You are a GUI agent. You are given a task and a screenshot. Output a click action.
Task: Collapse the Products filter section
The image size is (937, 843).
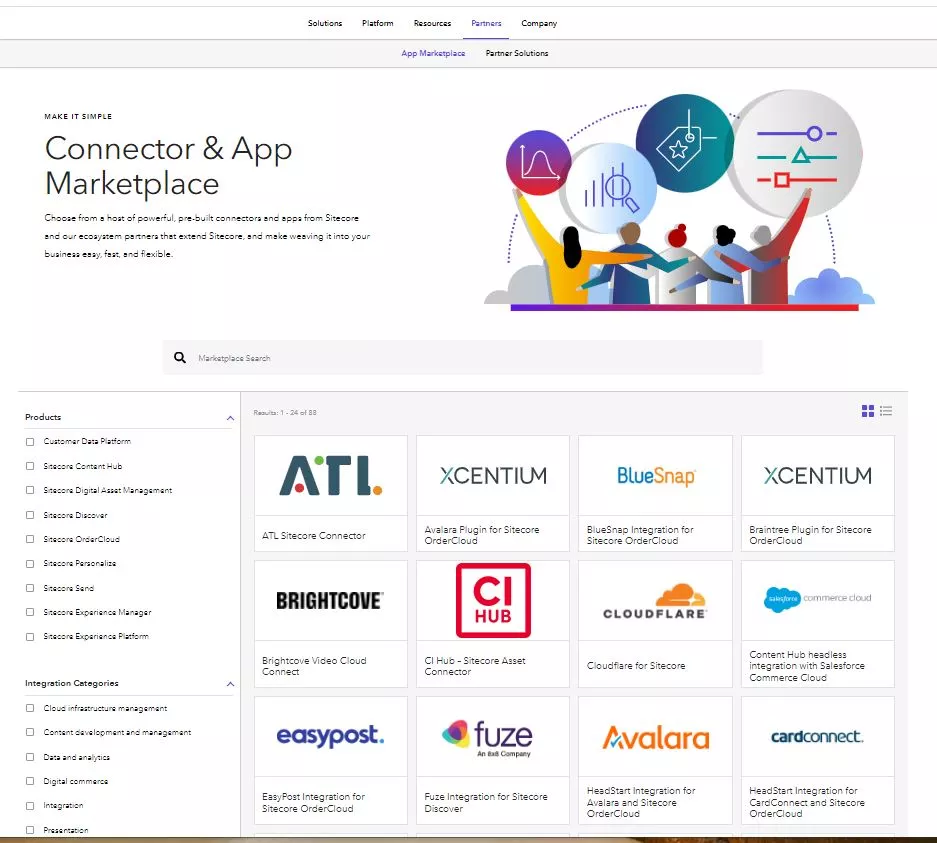229,417
